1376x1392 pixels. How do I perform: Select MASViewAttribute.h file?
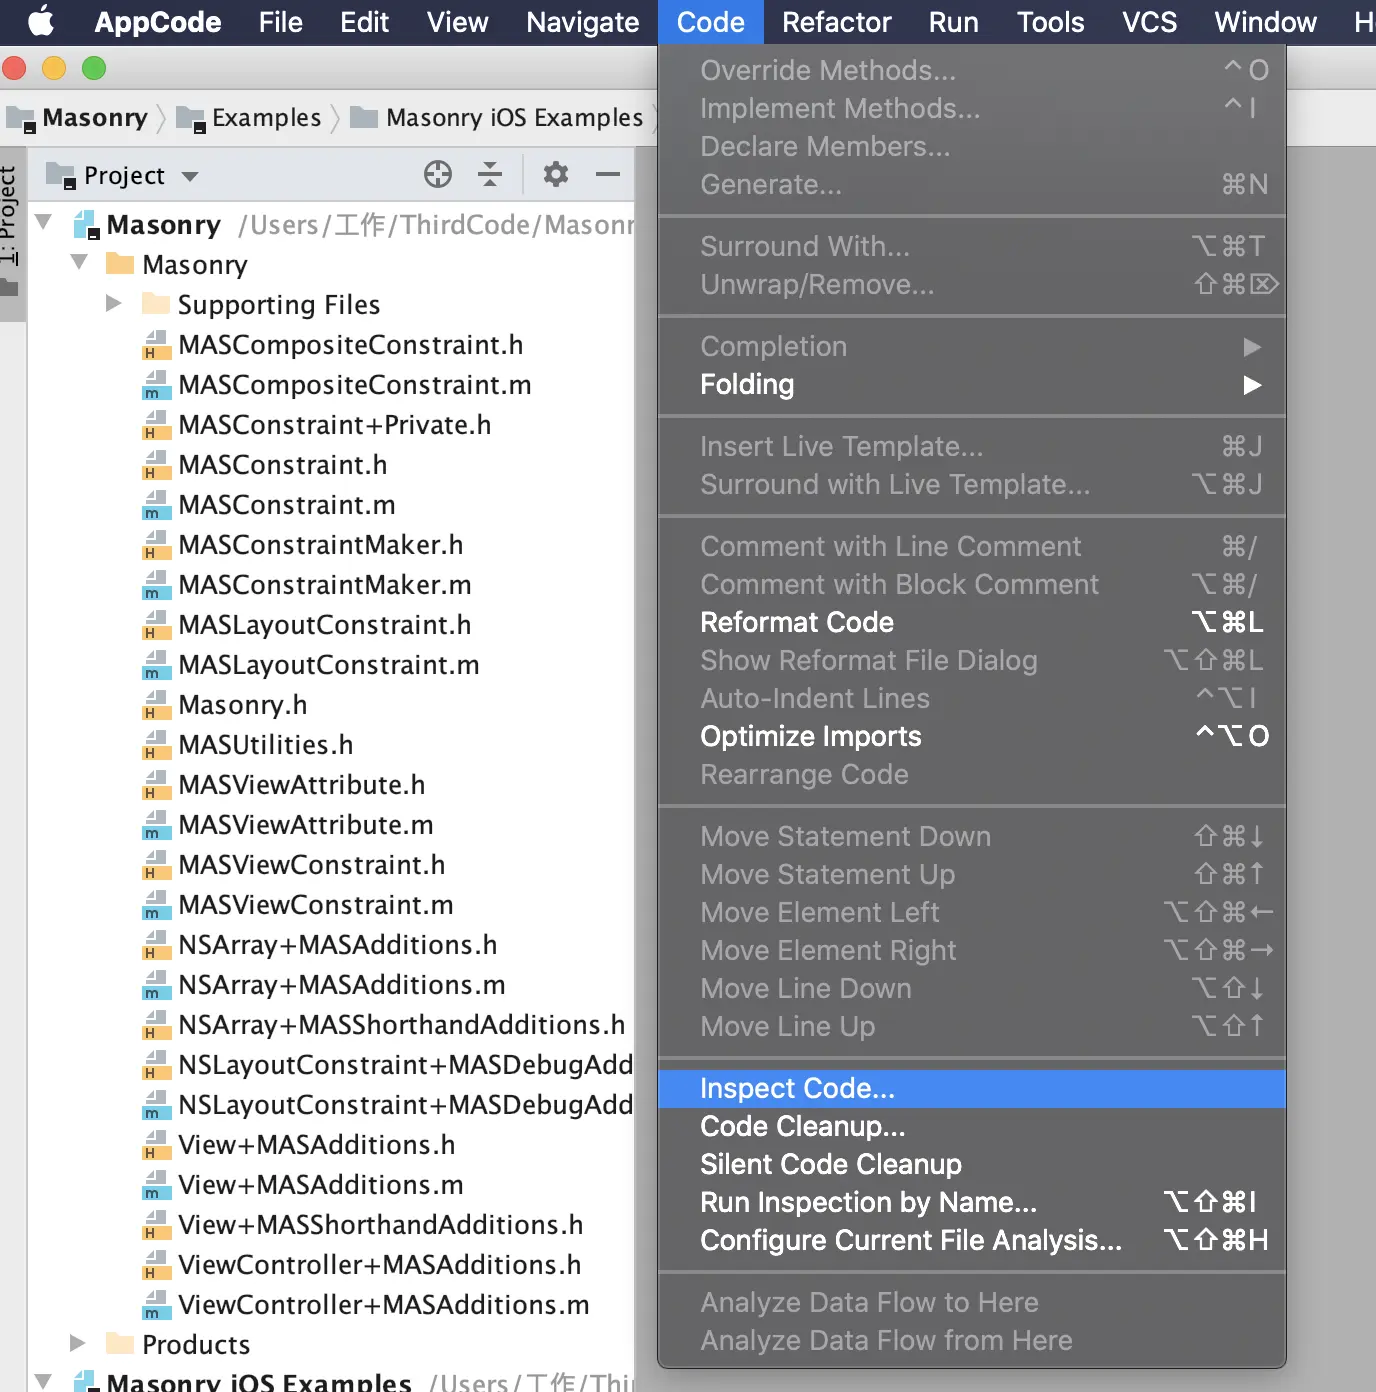tap(302, 785)
